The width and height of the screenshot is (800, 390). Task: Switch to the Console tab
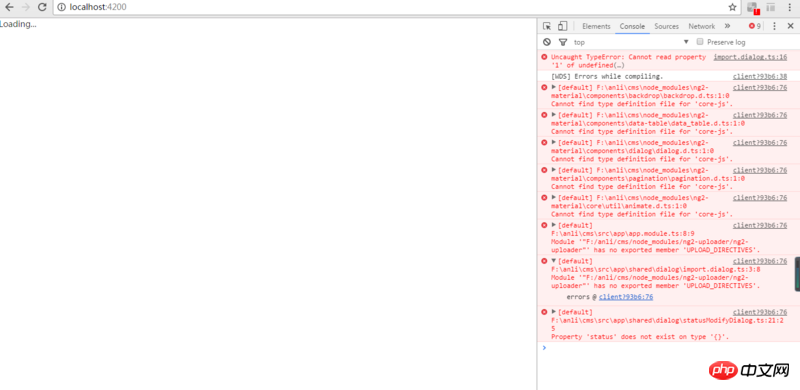632,26
